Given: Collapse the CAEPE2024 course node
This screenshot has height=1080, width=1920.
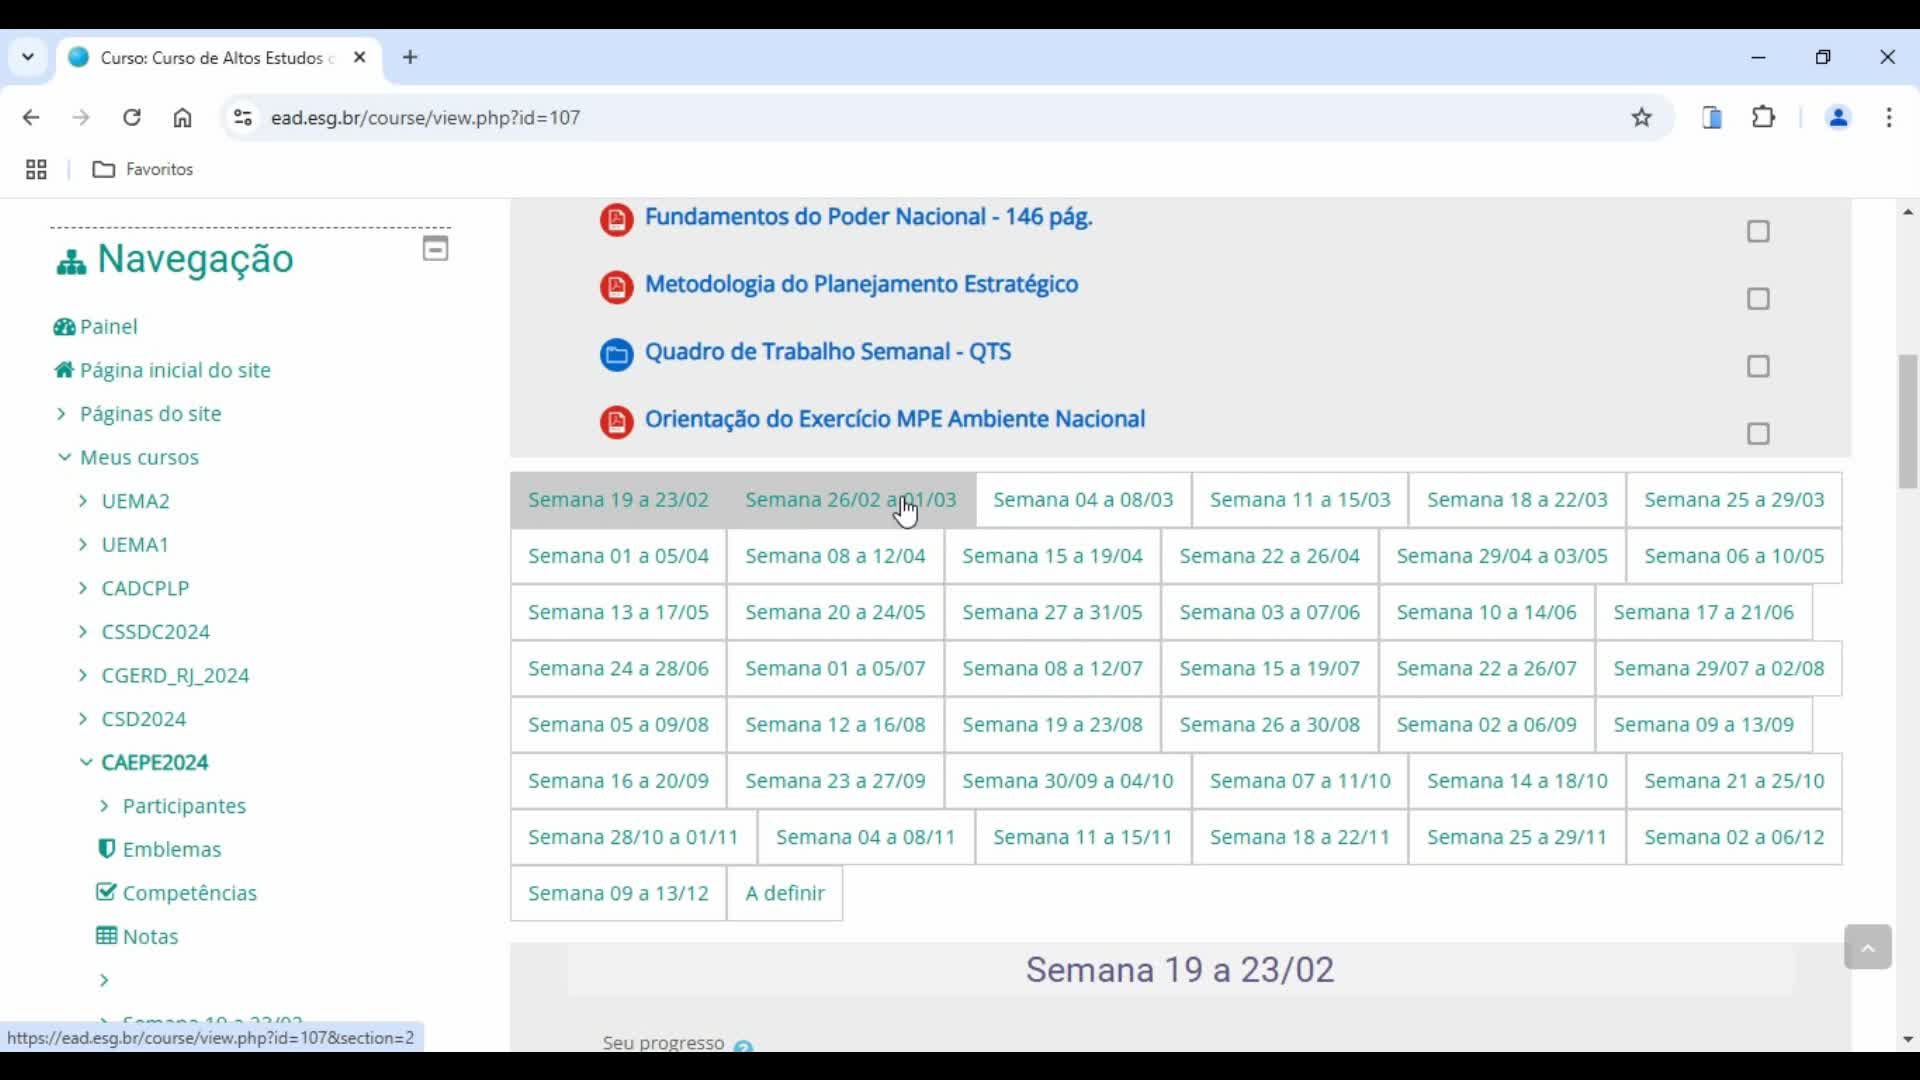Looking at the screenshot, I should point(85,763).
